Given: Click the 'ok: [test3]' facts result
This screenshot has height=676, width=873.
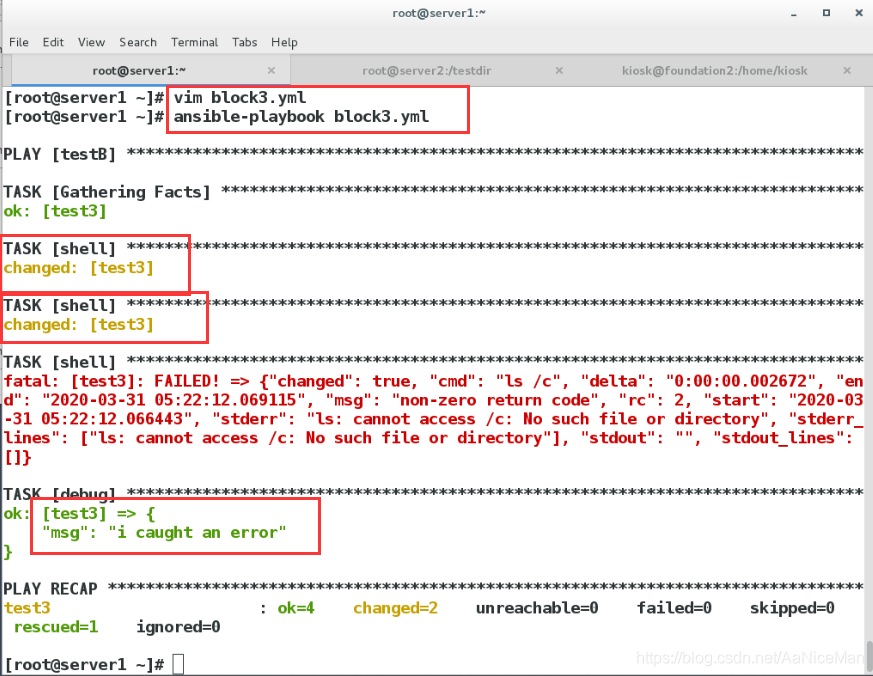Looking at the screenshot, I should 55,211.
